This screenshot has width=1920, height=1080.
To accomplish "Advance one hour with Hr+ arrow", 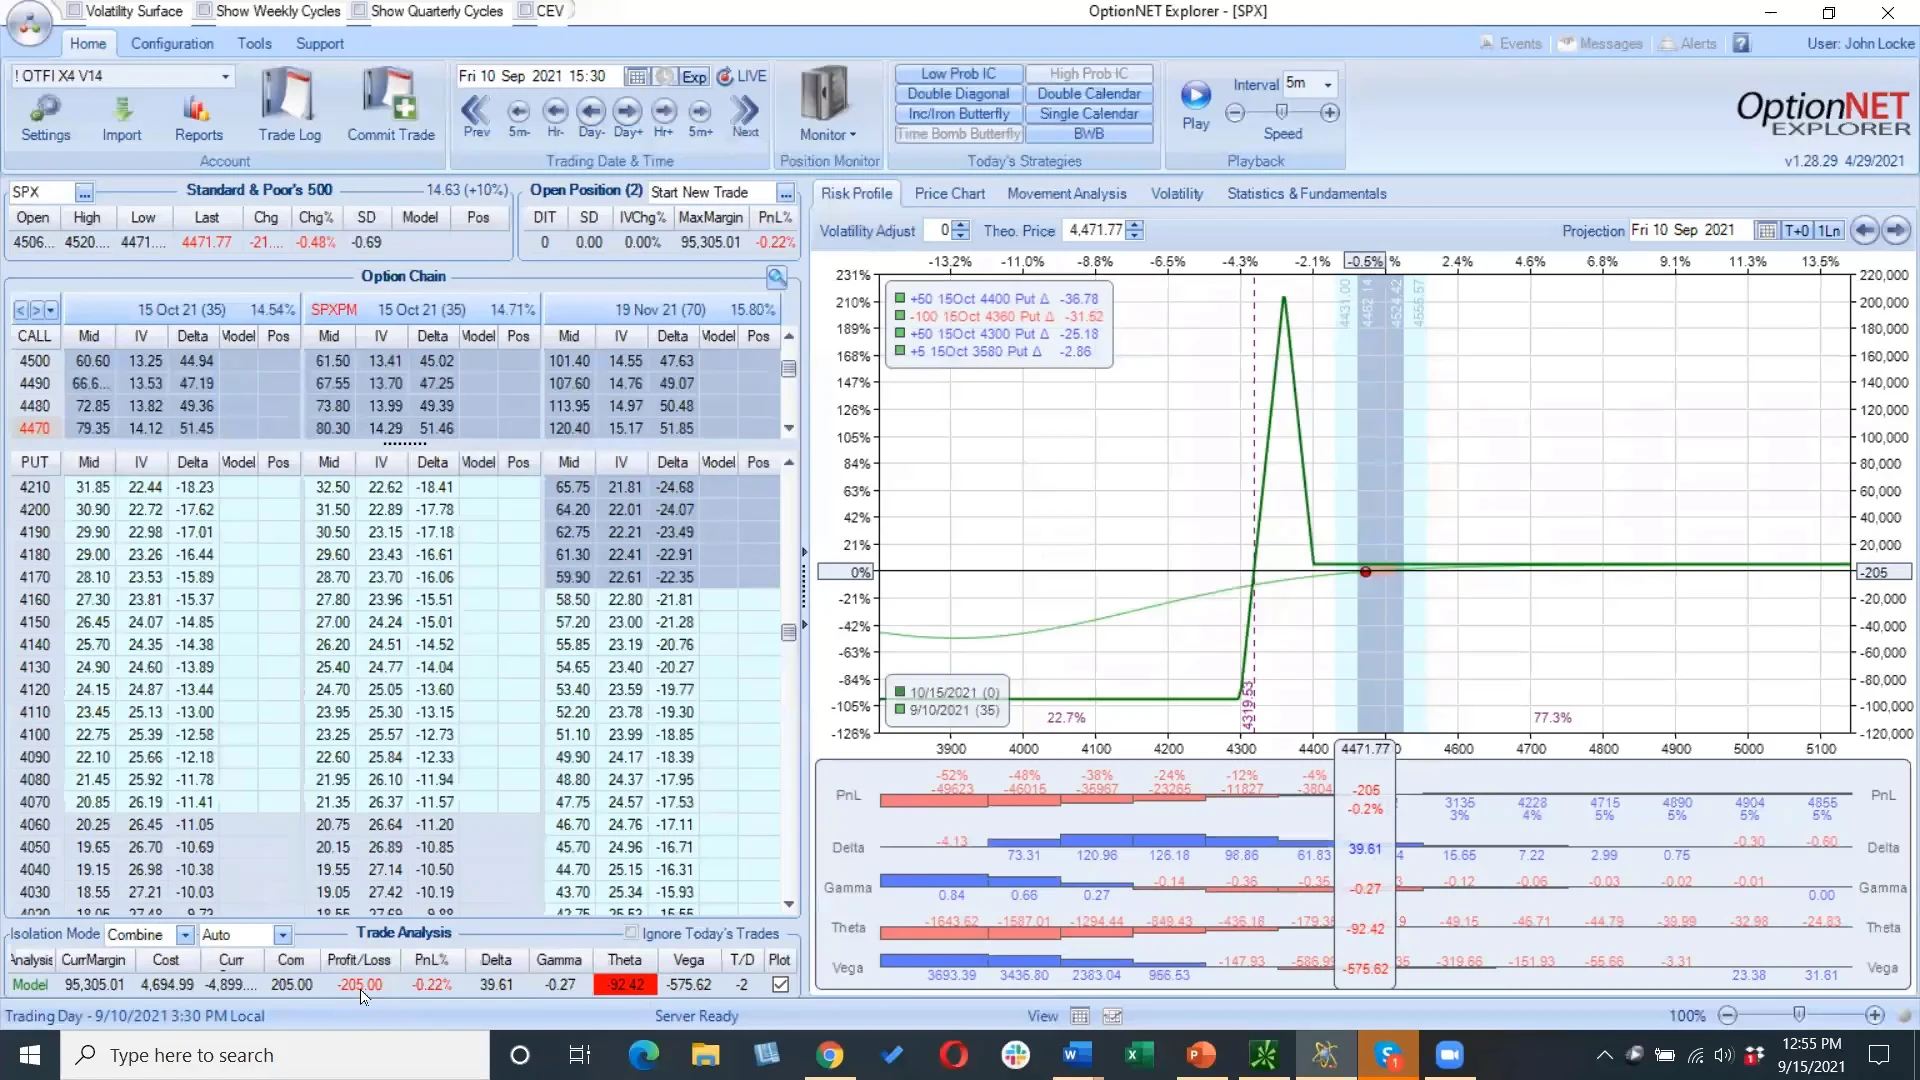I will (664, 117).
